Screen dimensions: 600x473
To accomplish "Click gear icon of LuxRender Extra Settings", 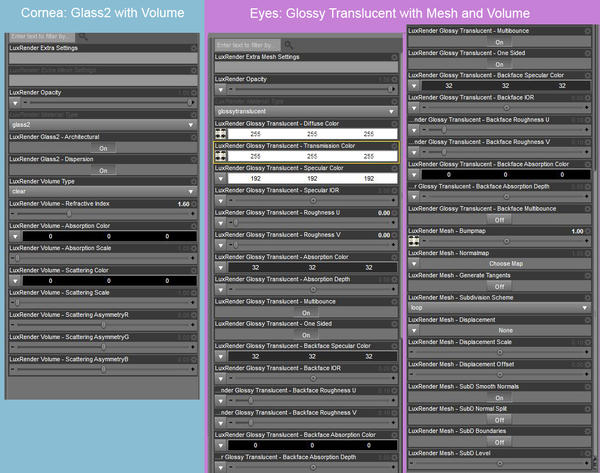I will (194, 48).
